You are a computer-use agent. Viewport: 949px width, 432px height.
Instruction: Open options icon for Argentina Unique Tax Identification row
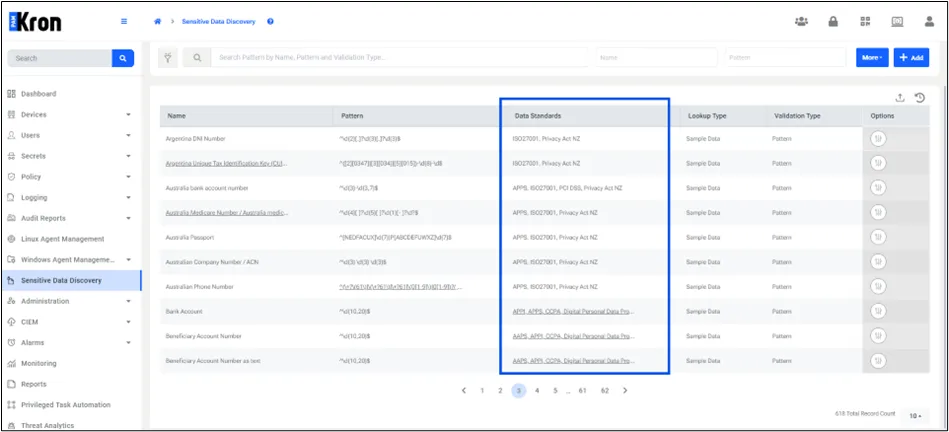tap(878, 163)
